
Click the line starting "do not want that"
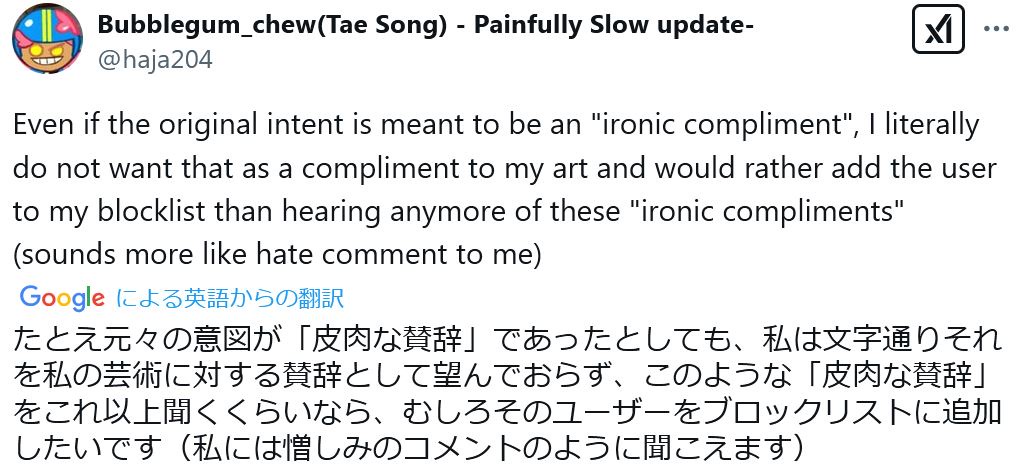click(x=505, y=168)
